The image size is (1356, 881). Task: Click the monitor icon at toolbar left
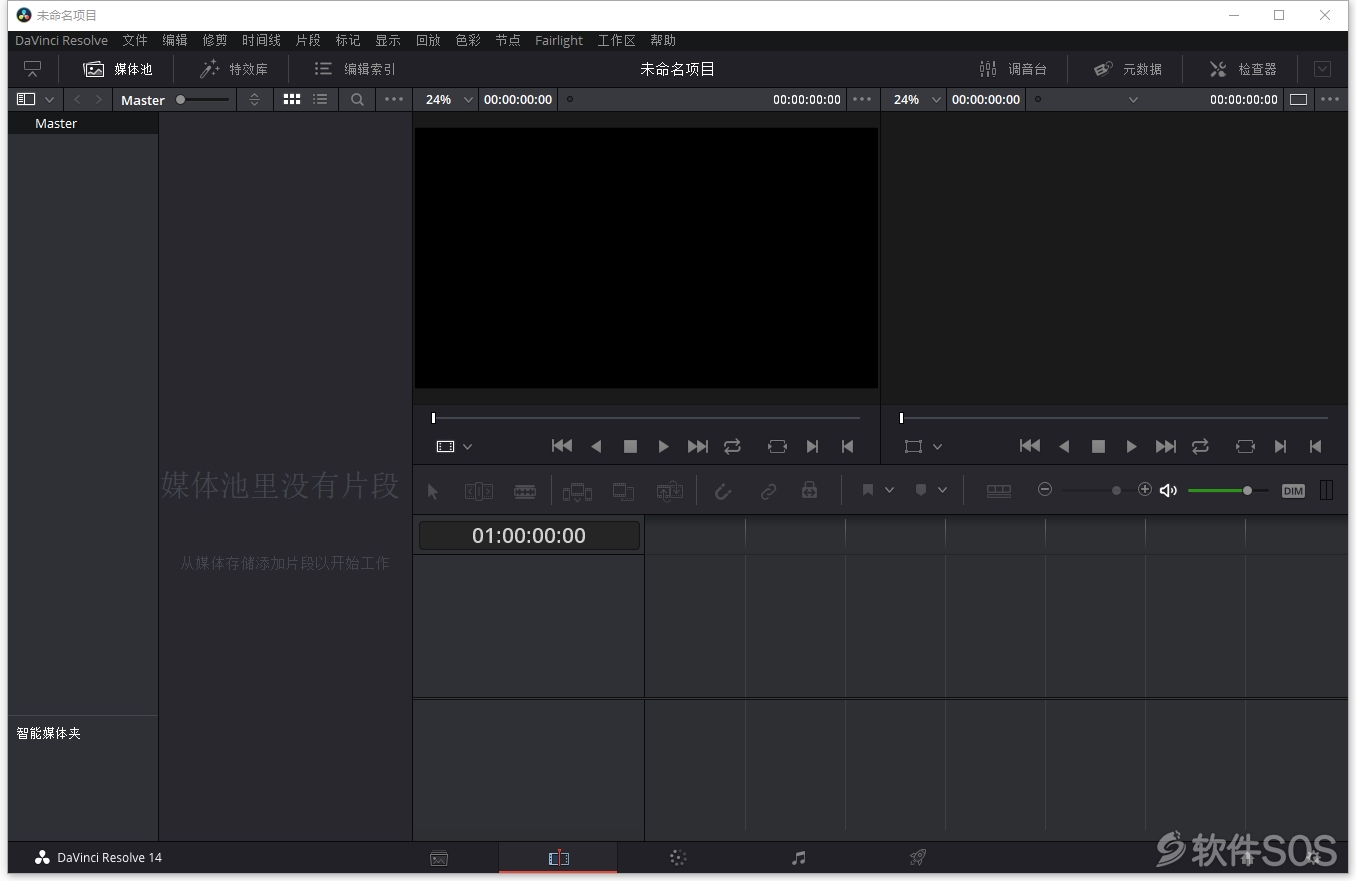point(33,69)
